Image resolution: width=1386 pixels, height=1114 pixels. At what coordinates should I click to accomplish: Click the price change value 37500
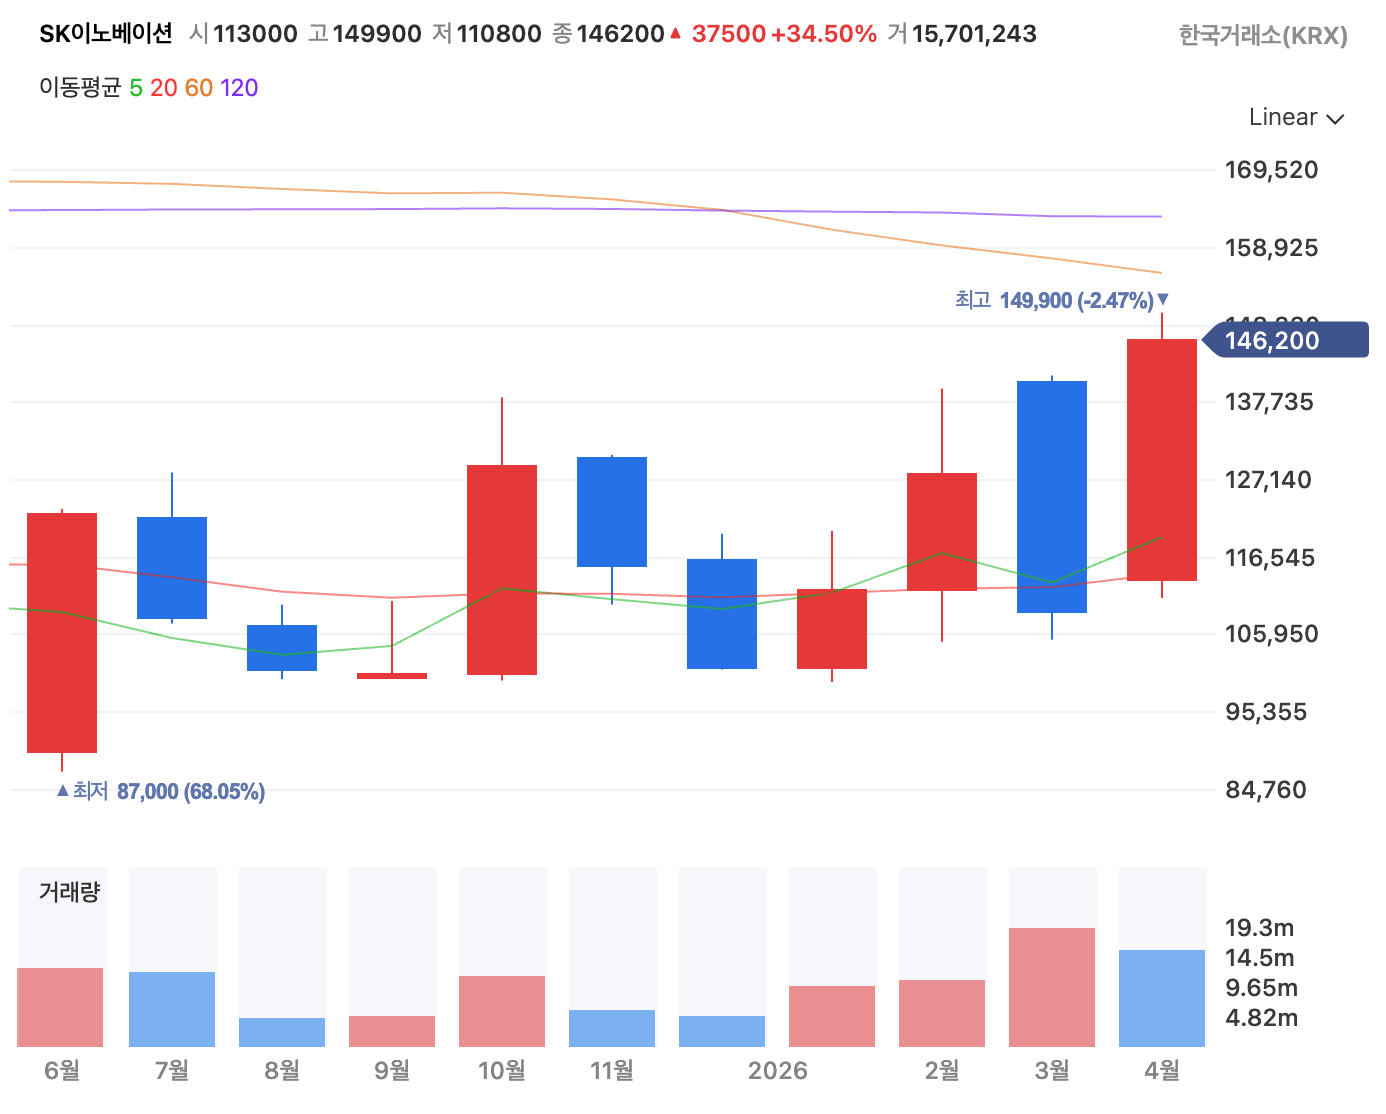tap(729, 34)
